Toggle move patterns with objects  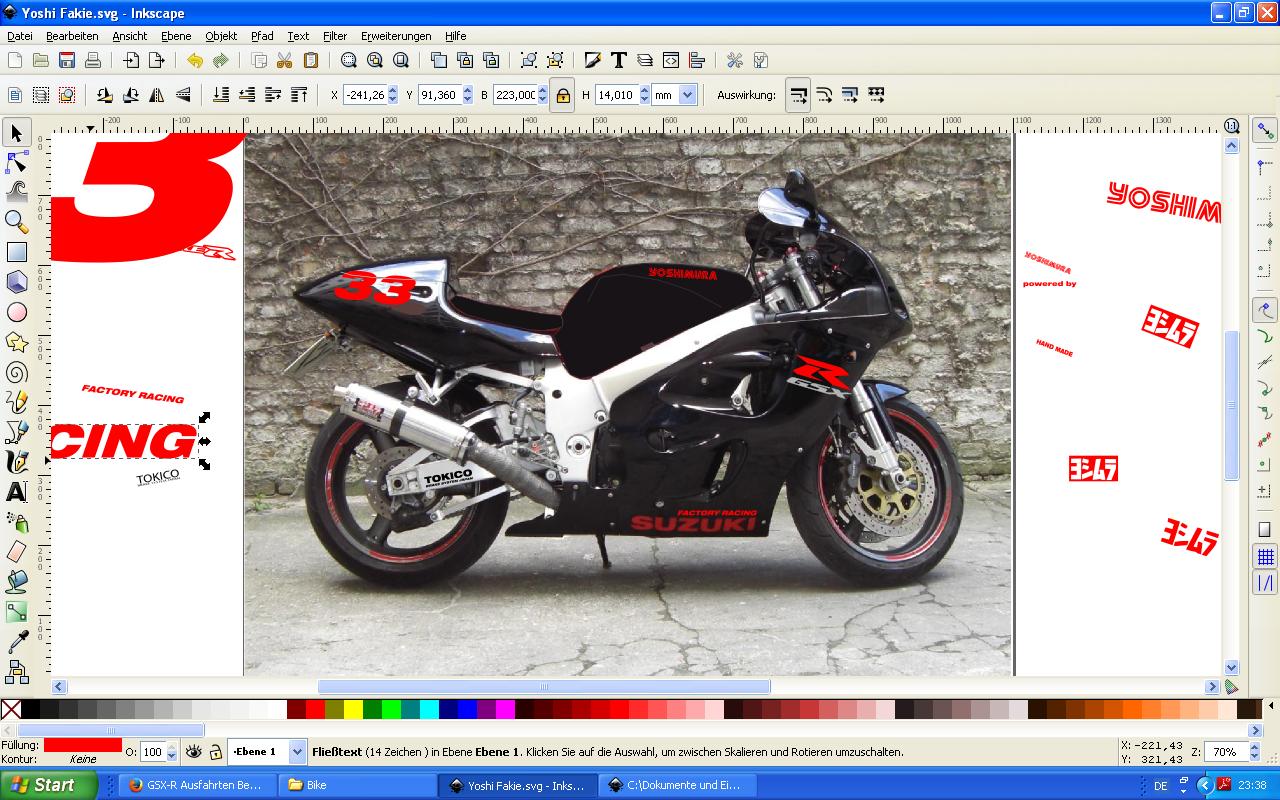[876, 95]
